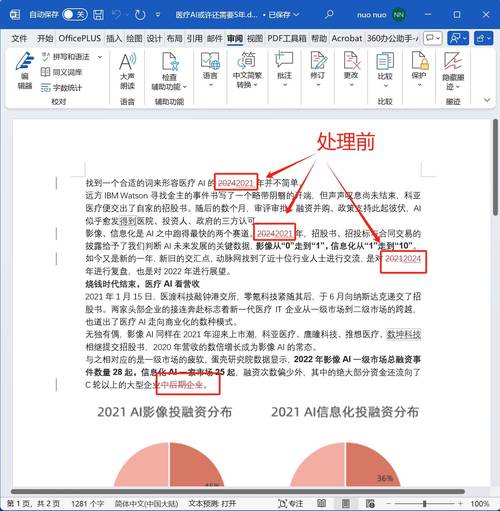This screenshot has height=511, width=500.
Task: Click the Word application icon in title bar
Action: [15, 15]
